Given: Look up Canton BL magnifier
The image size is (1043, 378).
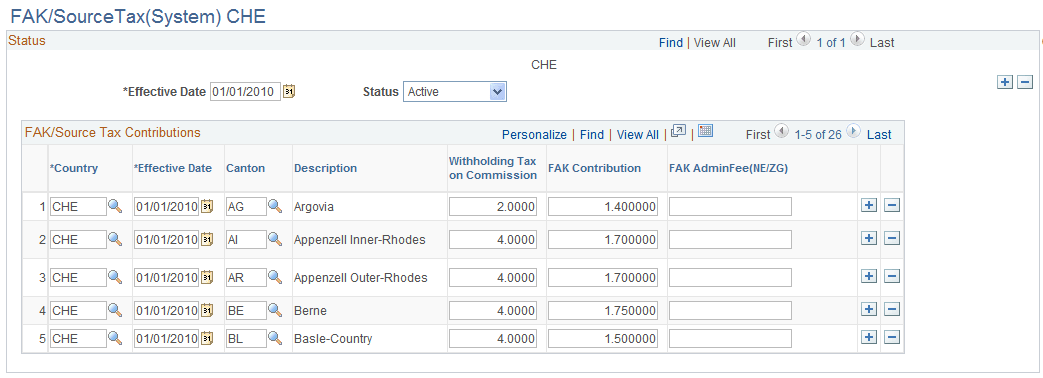Looking at the screenshot, I should coord(275,338).
